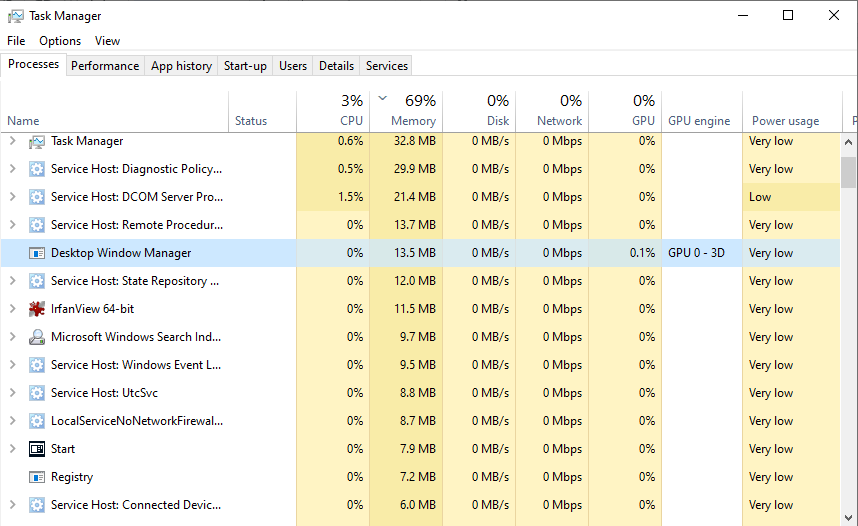Maximize the Task Manager window
The width and height of the screenshot is (858, 526).
point(788,15)
